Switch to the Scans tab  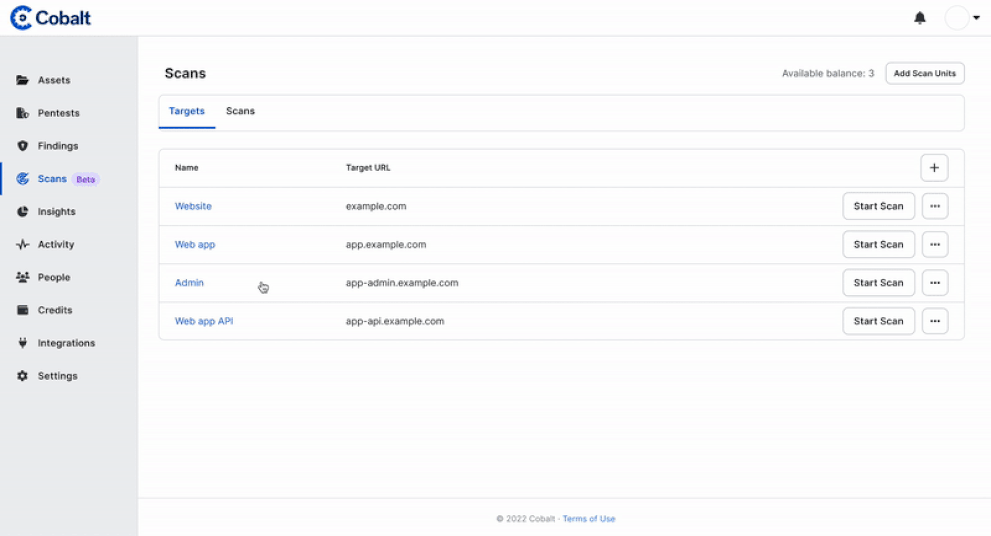(x=240, y=111)
